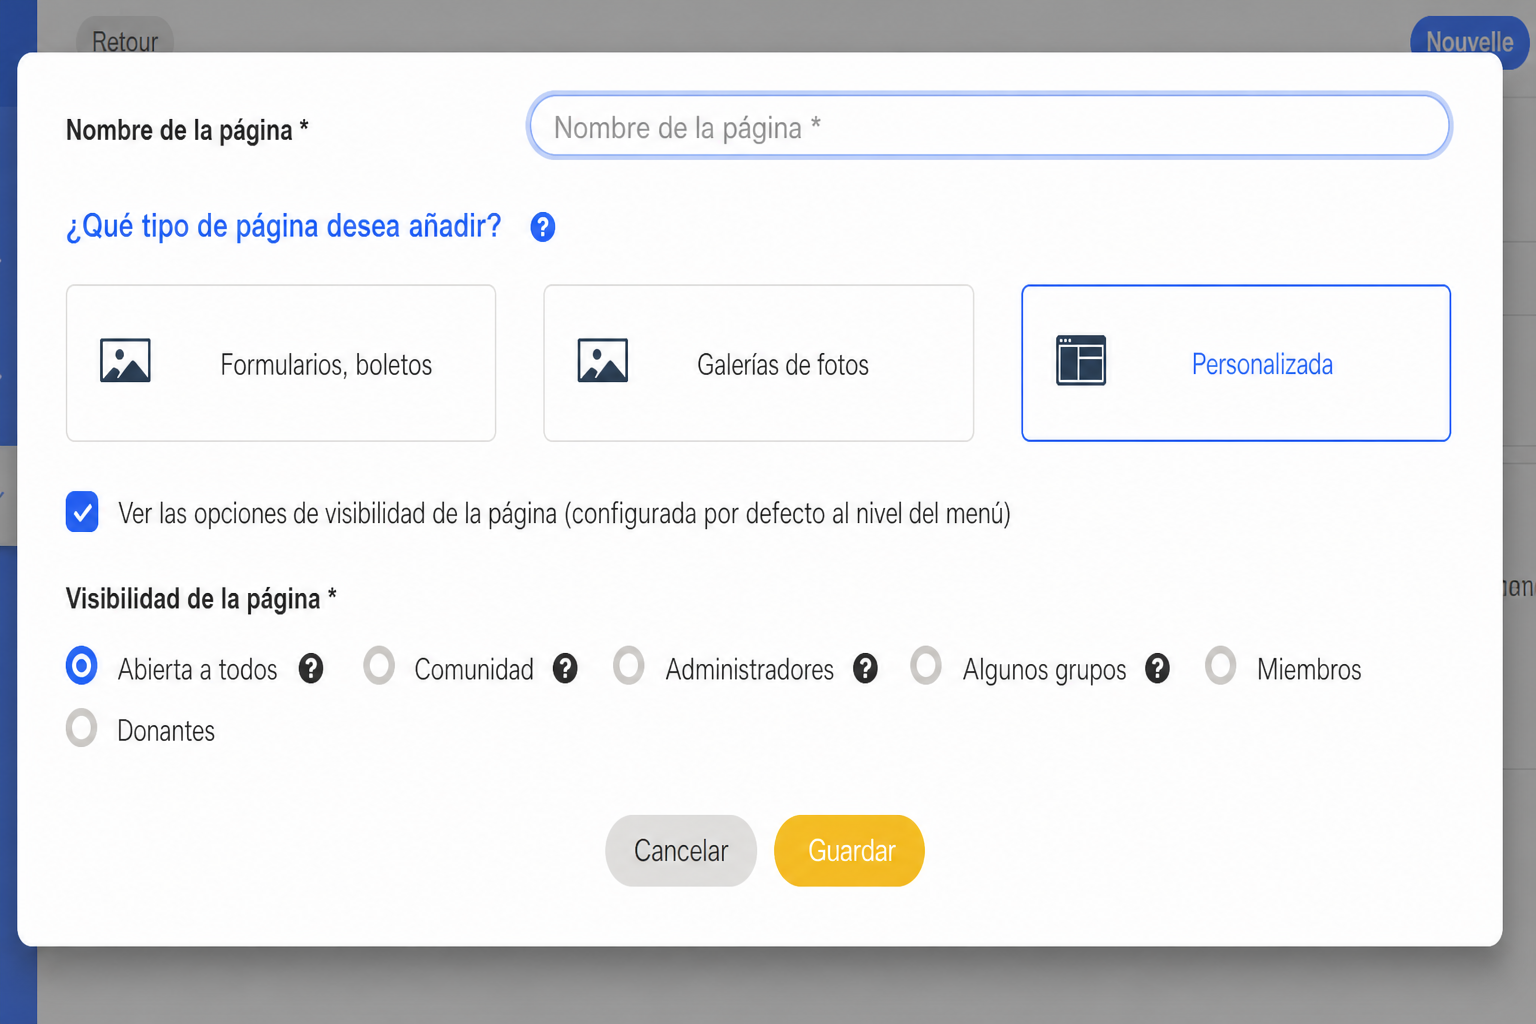1536x1024 pixels.
Task: Open help icon next to Administradores
Action: tap(865, 668)
